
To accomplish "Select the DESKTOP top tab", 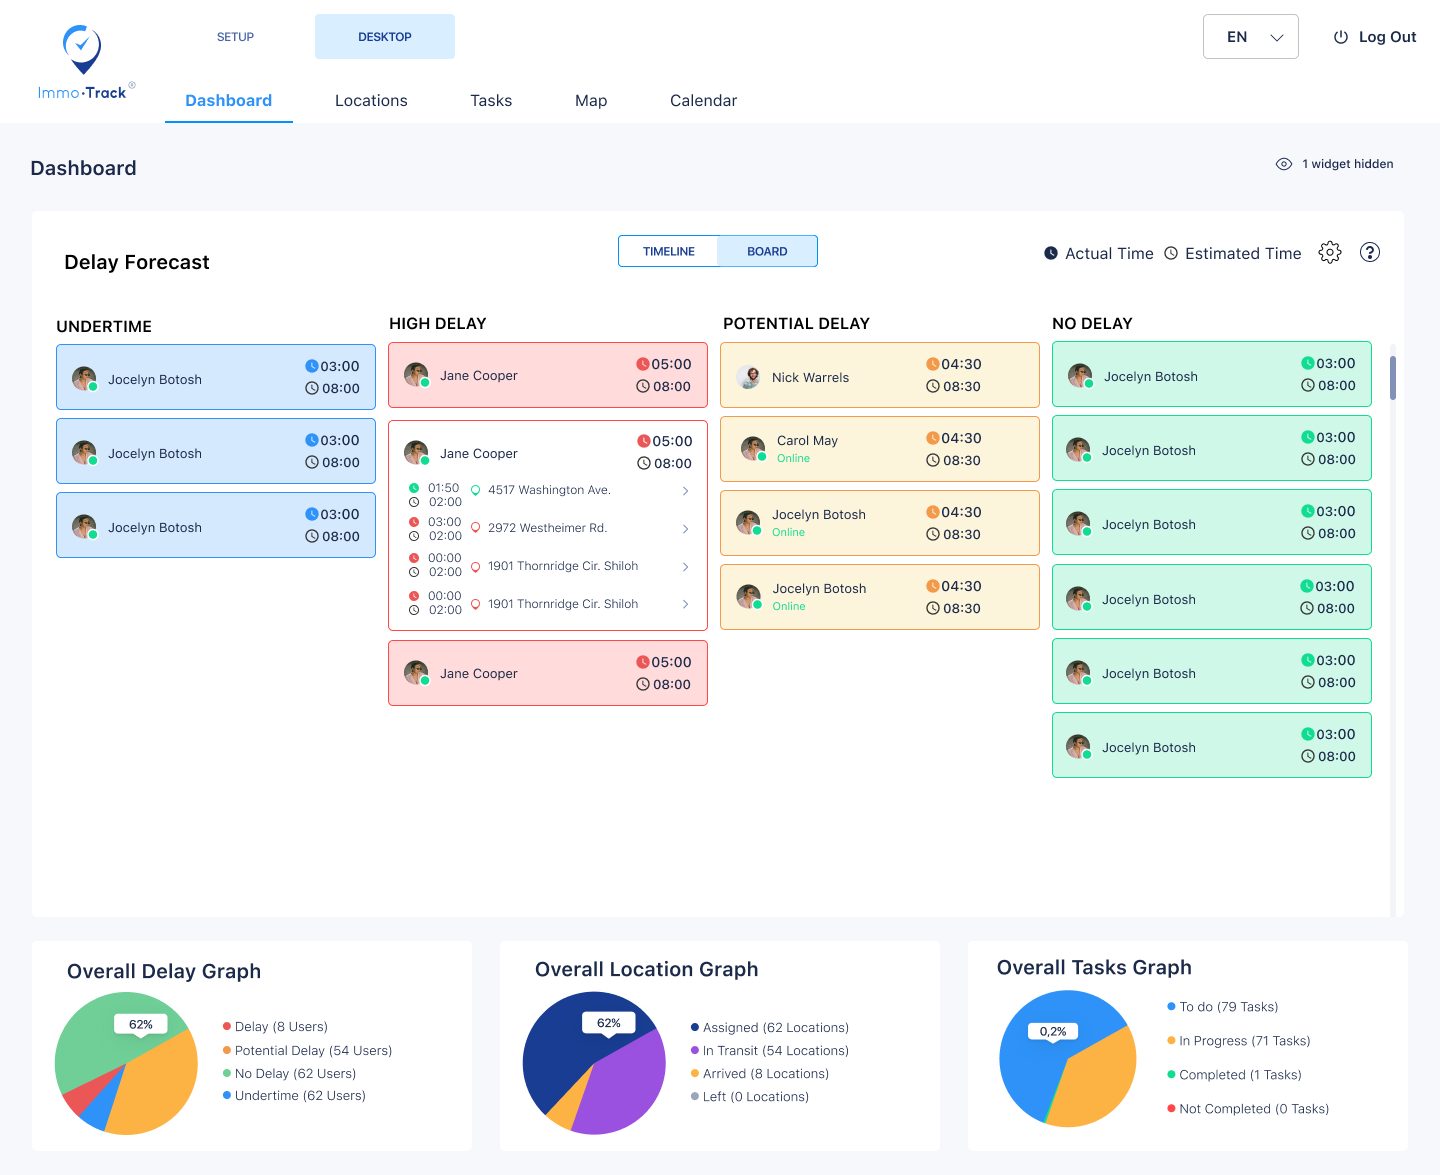I will point(385,37).
